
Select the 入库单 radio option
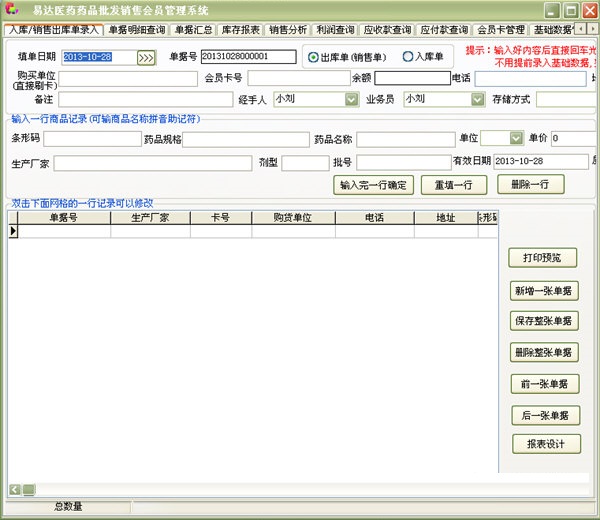[x=407, y=57]
